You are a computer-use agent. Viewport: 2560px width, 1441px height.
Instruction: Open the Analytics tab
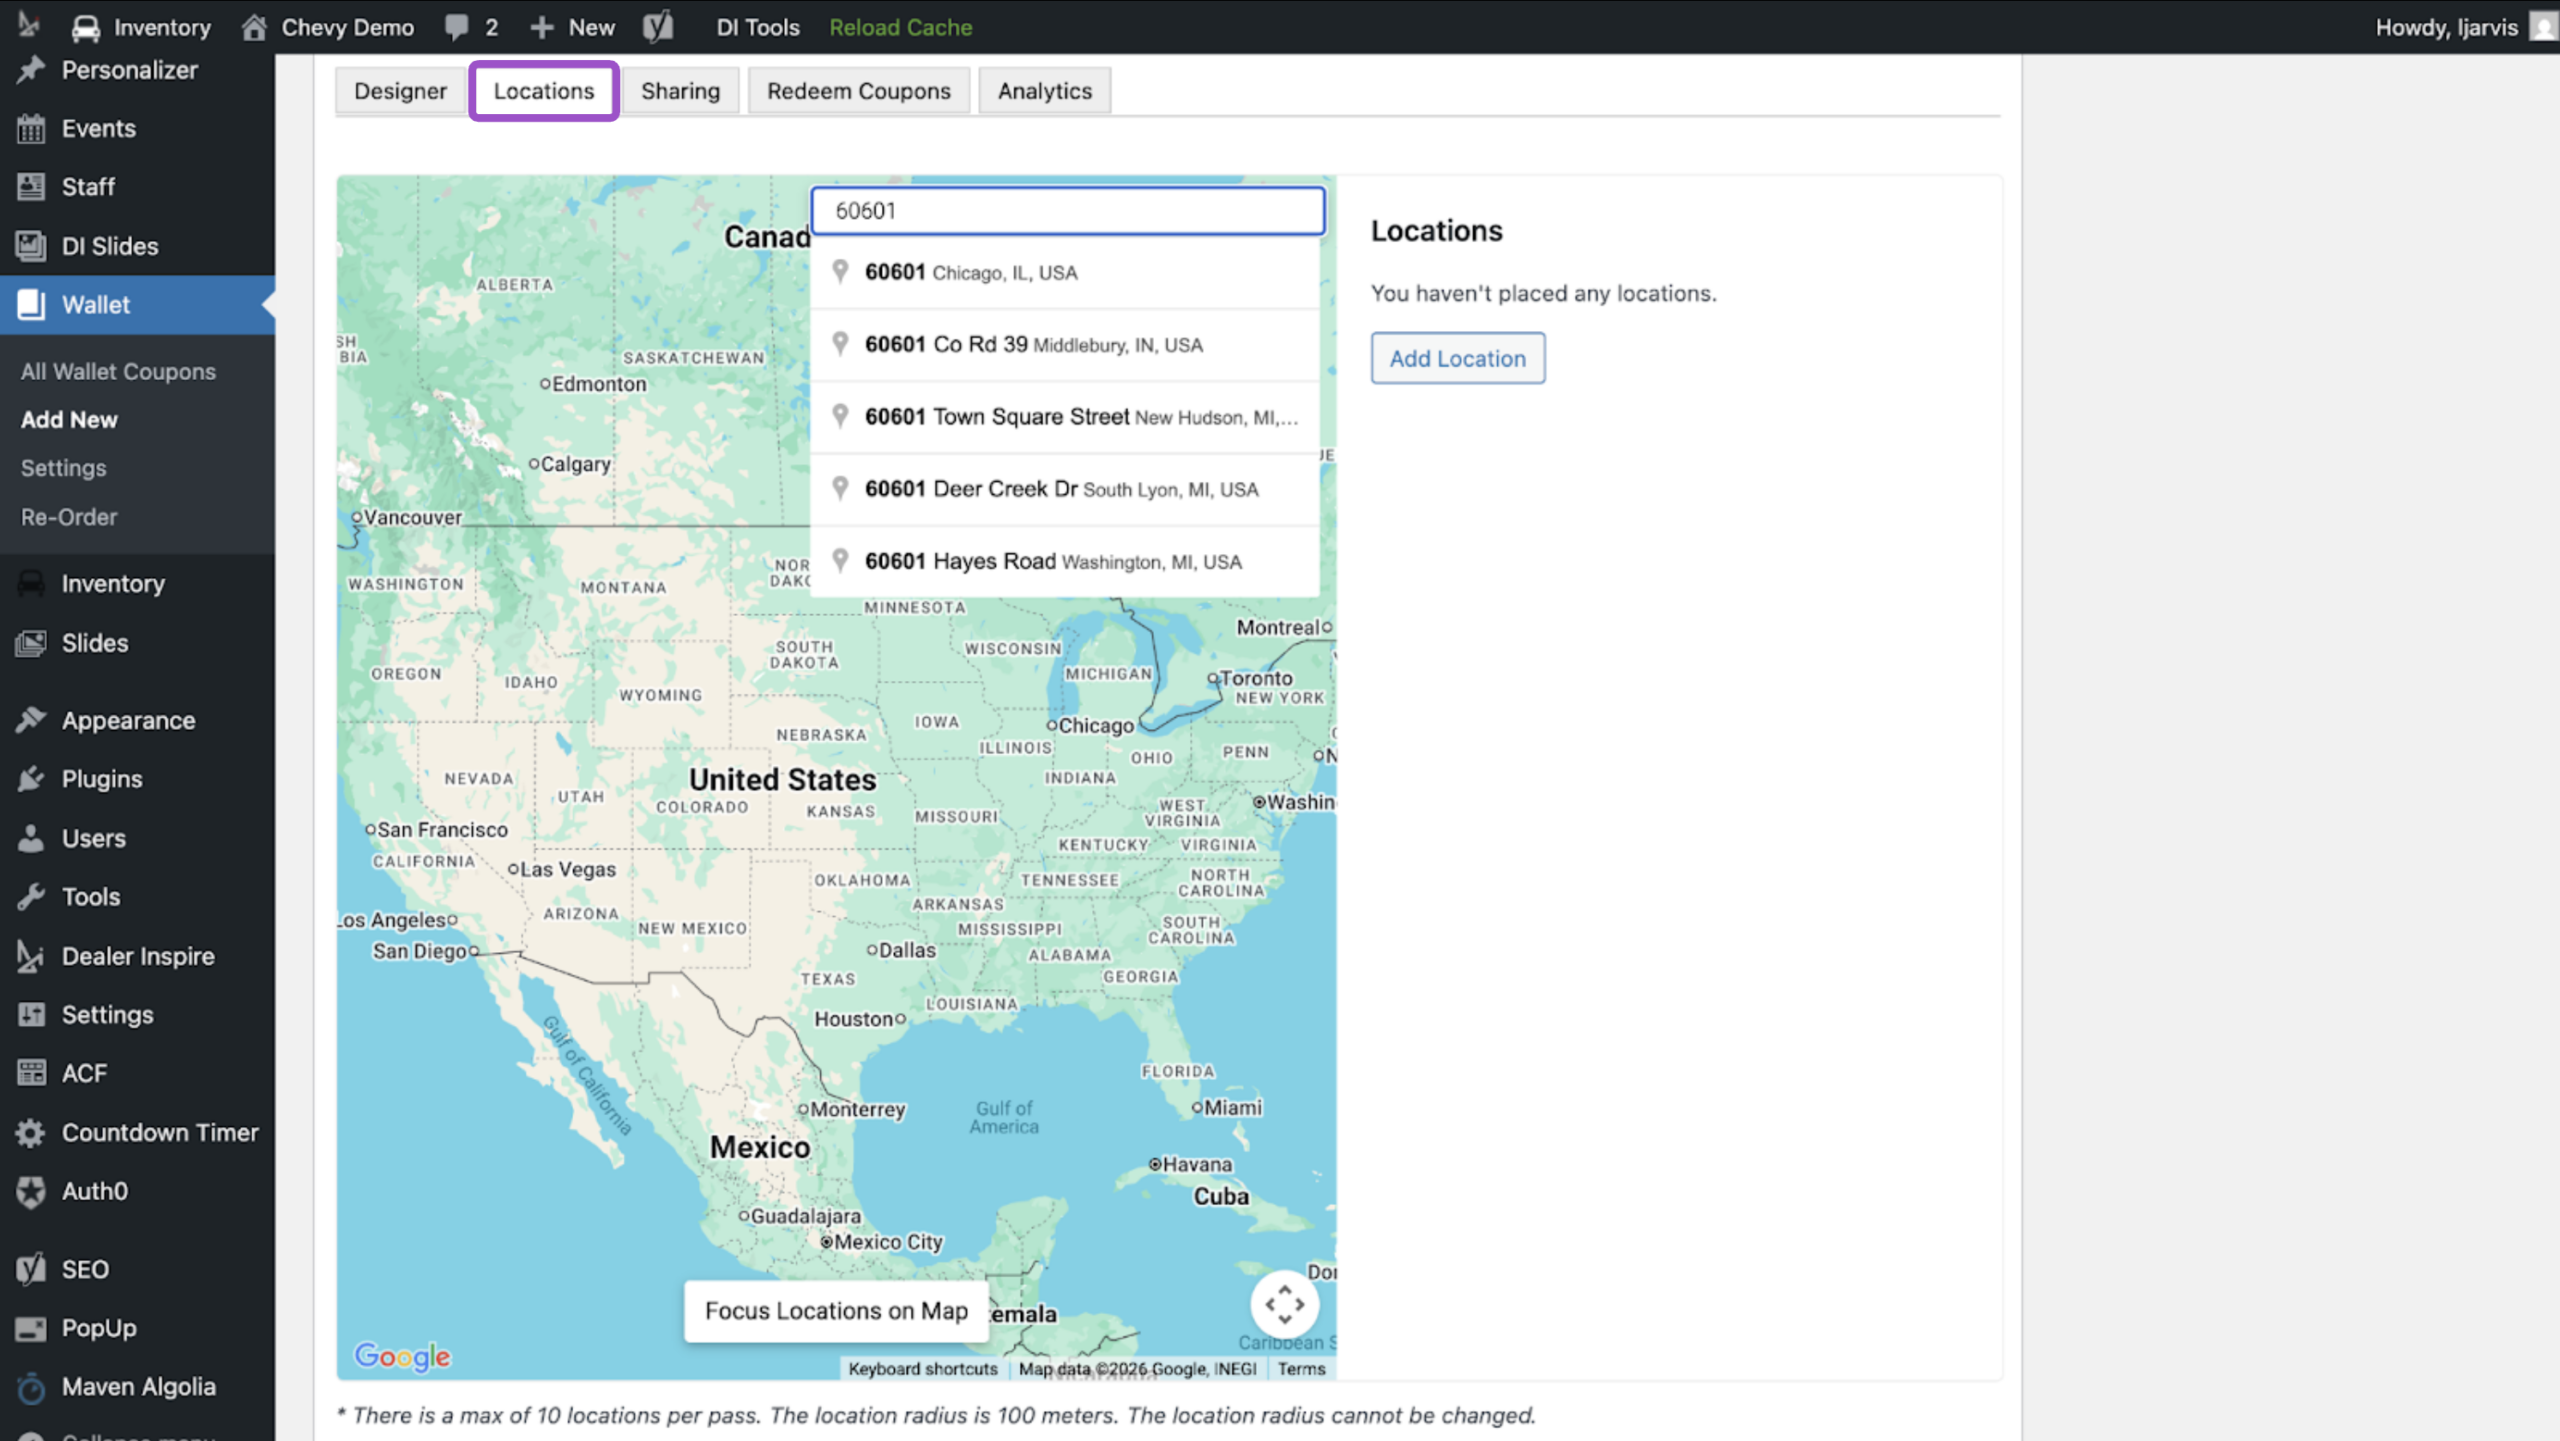tap(1044, 91)
